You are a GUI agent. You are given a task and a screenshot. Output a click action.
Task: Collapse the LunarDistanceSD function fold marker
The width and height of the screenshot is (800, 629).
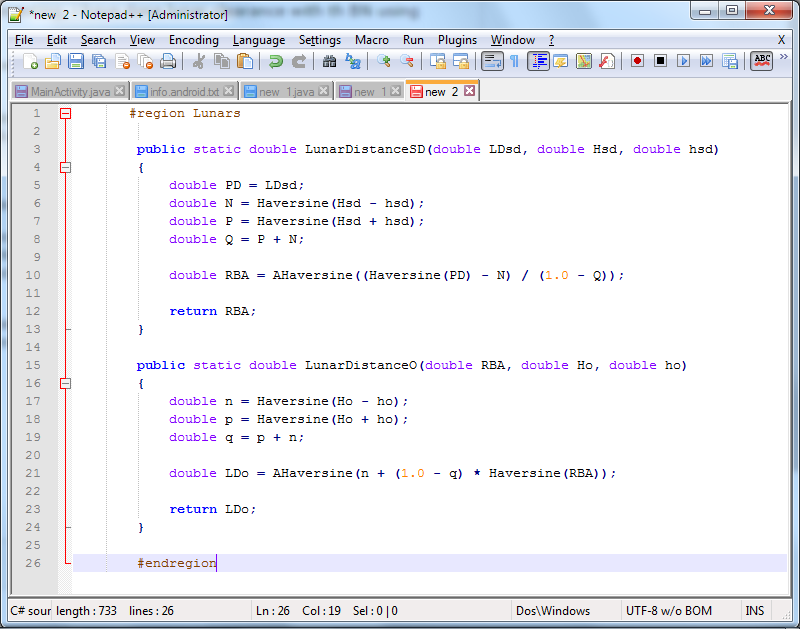point(66,168)
